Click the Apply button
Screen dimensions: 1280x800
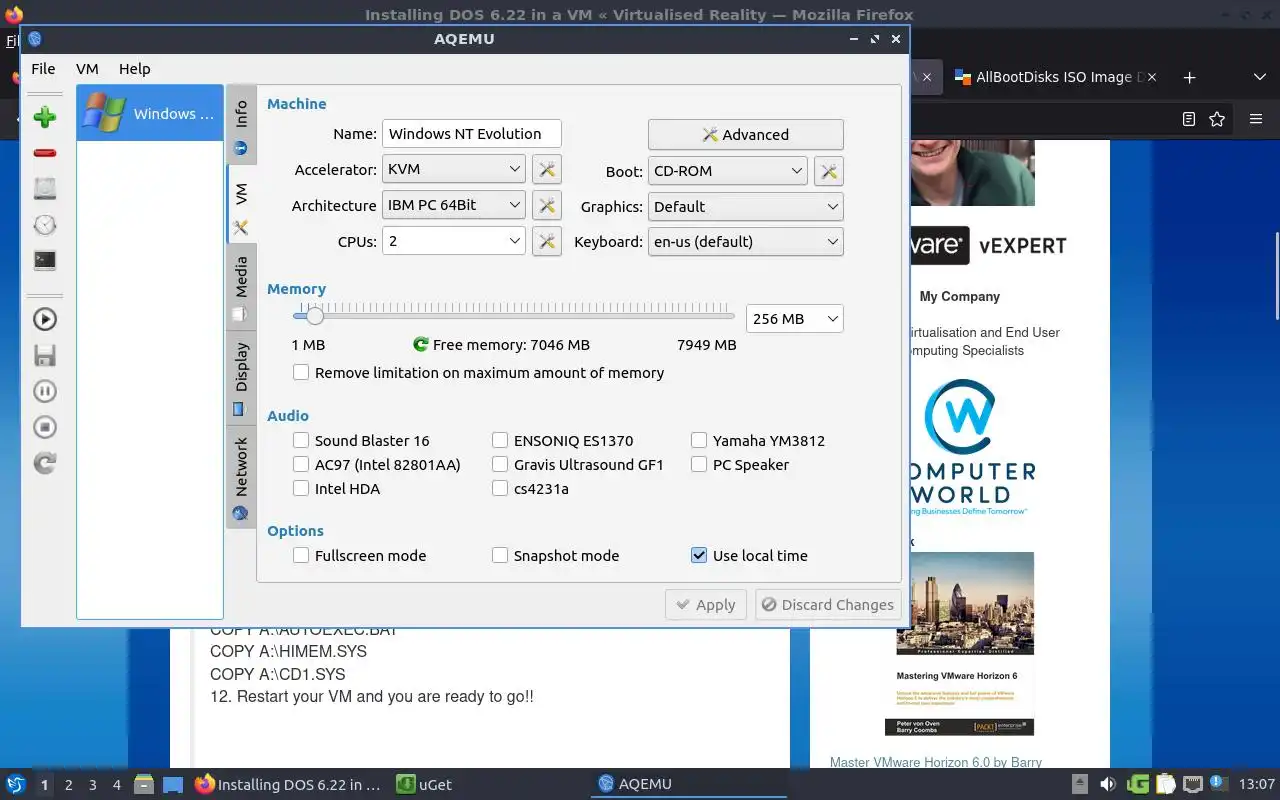pos(706,605)
